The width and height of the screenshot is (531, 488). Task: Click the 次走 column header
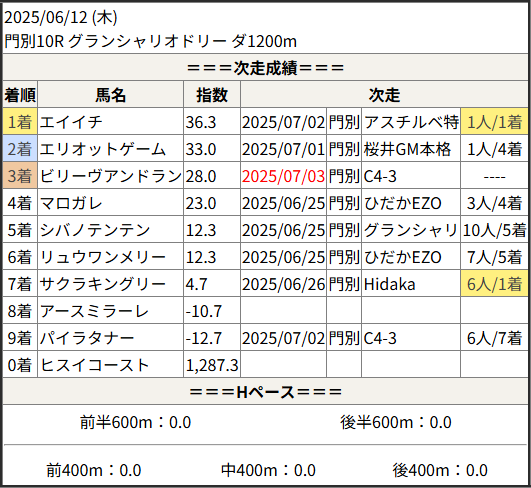(x=384, y=94)
